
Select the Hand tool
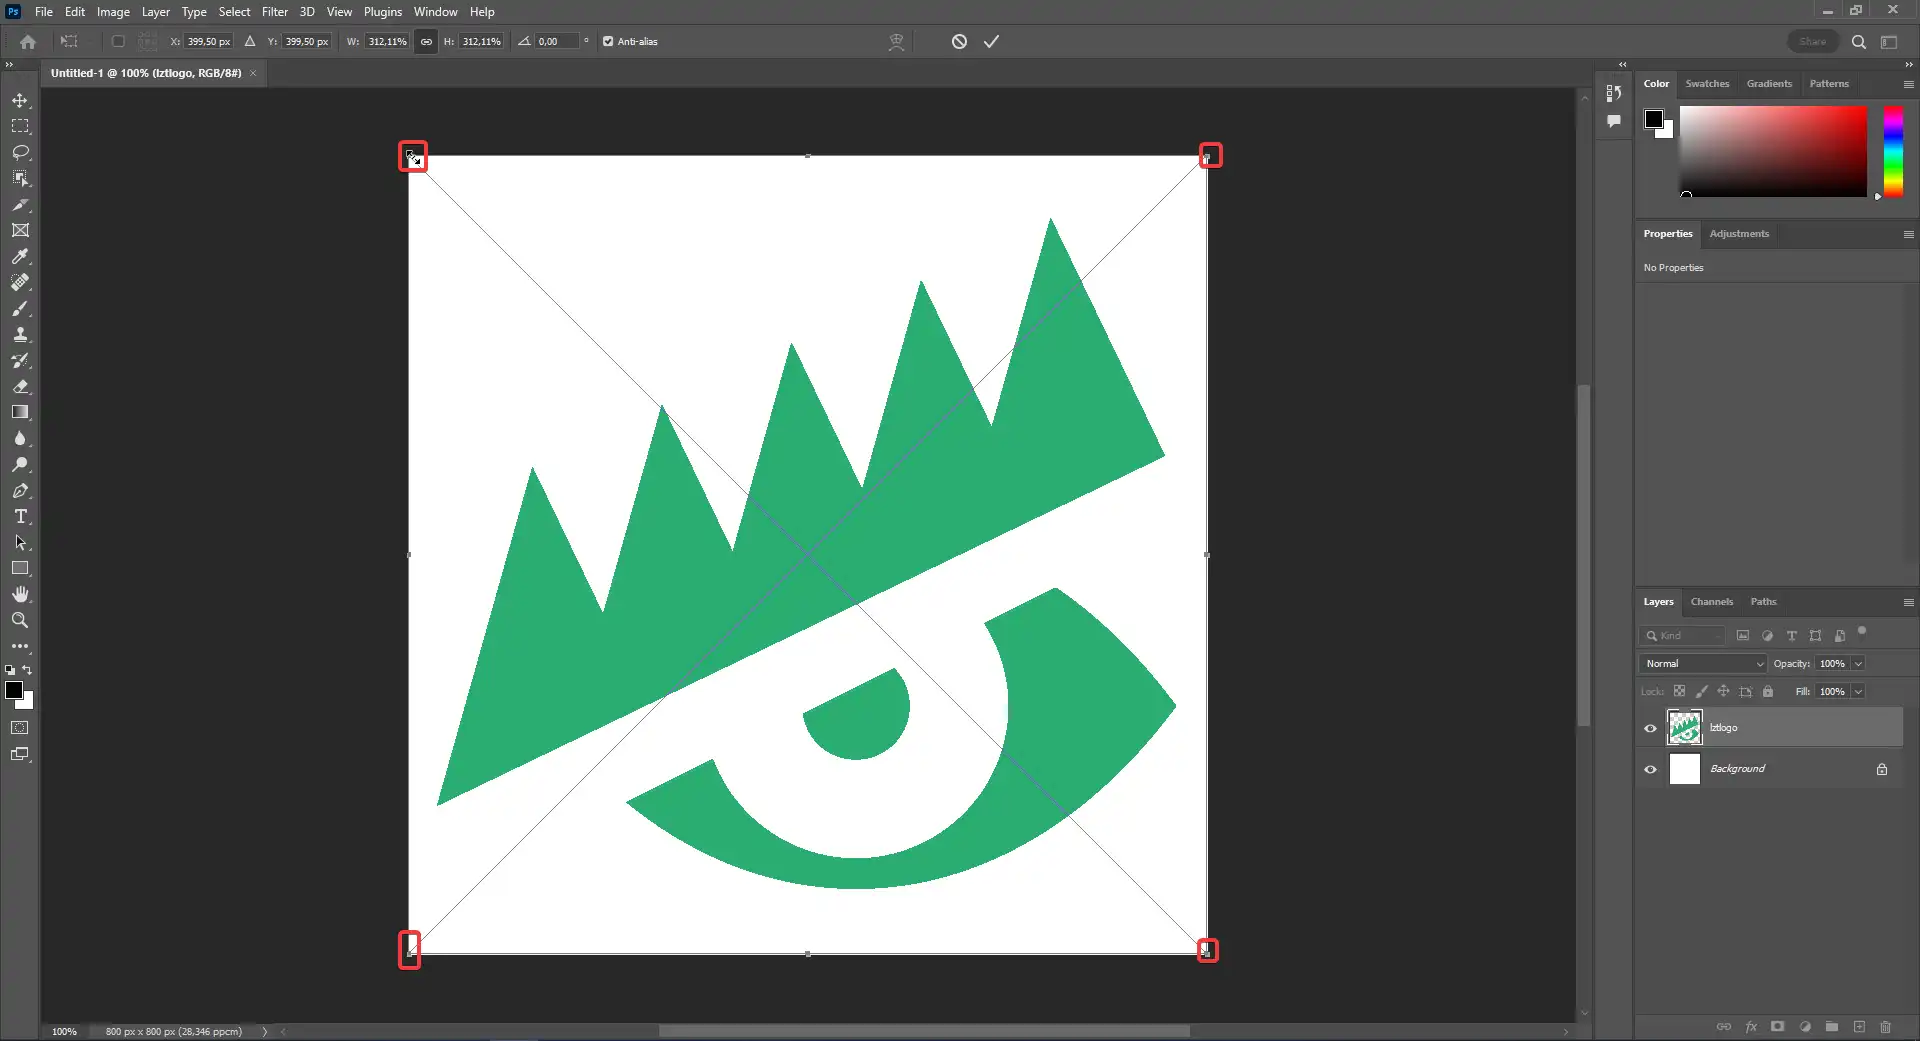pyautogui.click(x=20, y=595)
